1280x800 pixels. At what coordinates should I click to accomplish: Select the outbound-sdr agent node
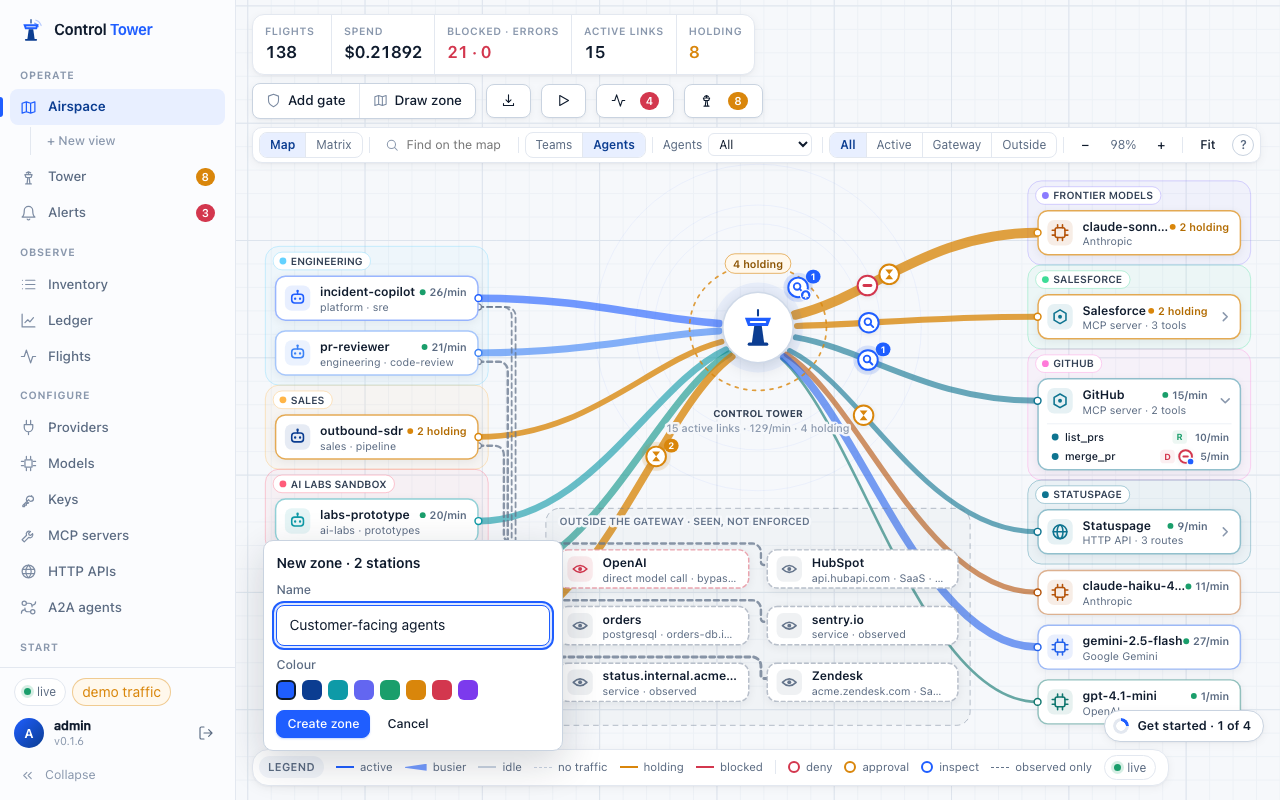(377, 437)
